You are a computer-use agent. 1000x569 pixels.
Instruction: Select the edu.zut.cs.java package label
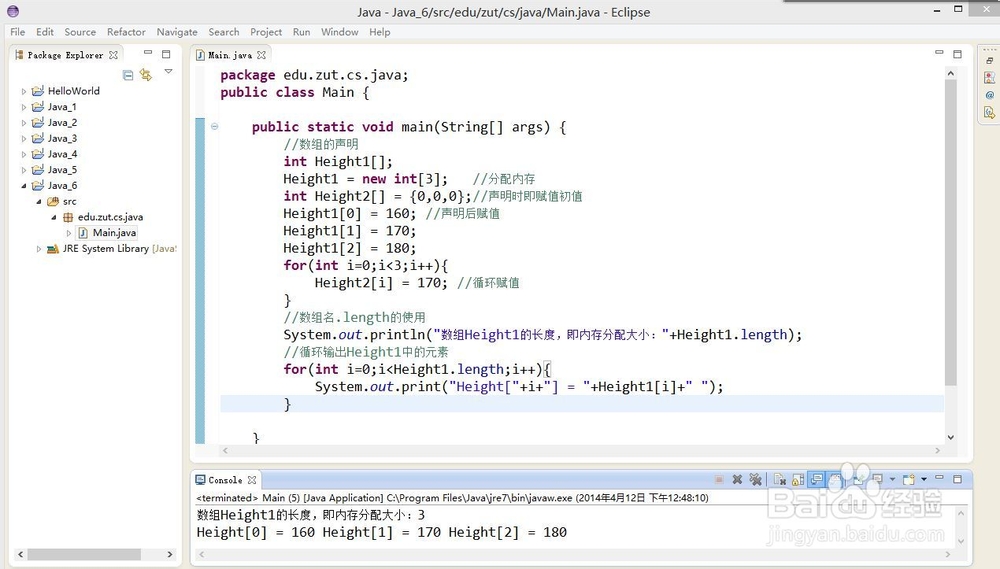coord(110,218)
